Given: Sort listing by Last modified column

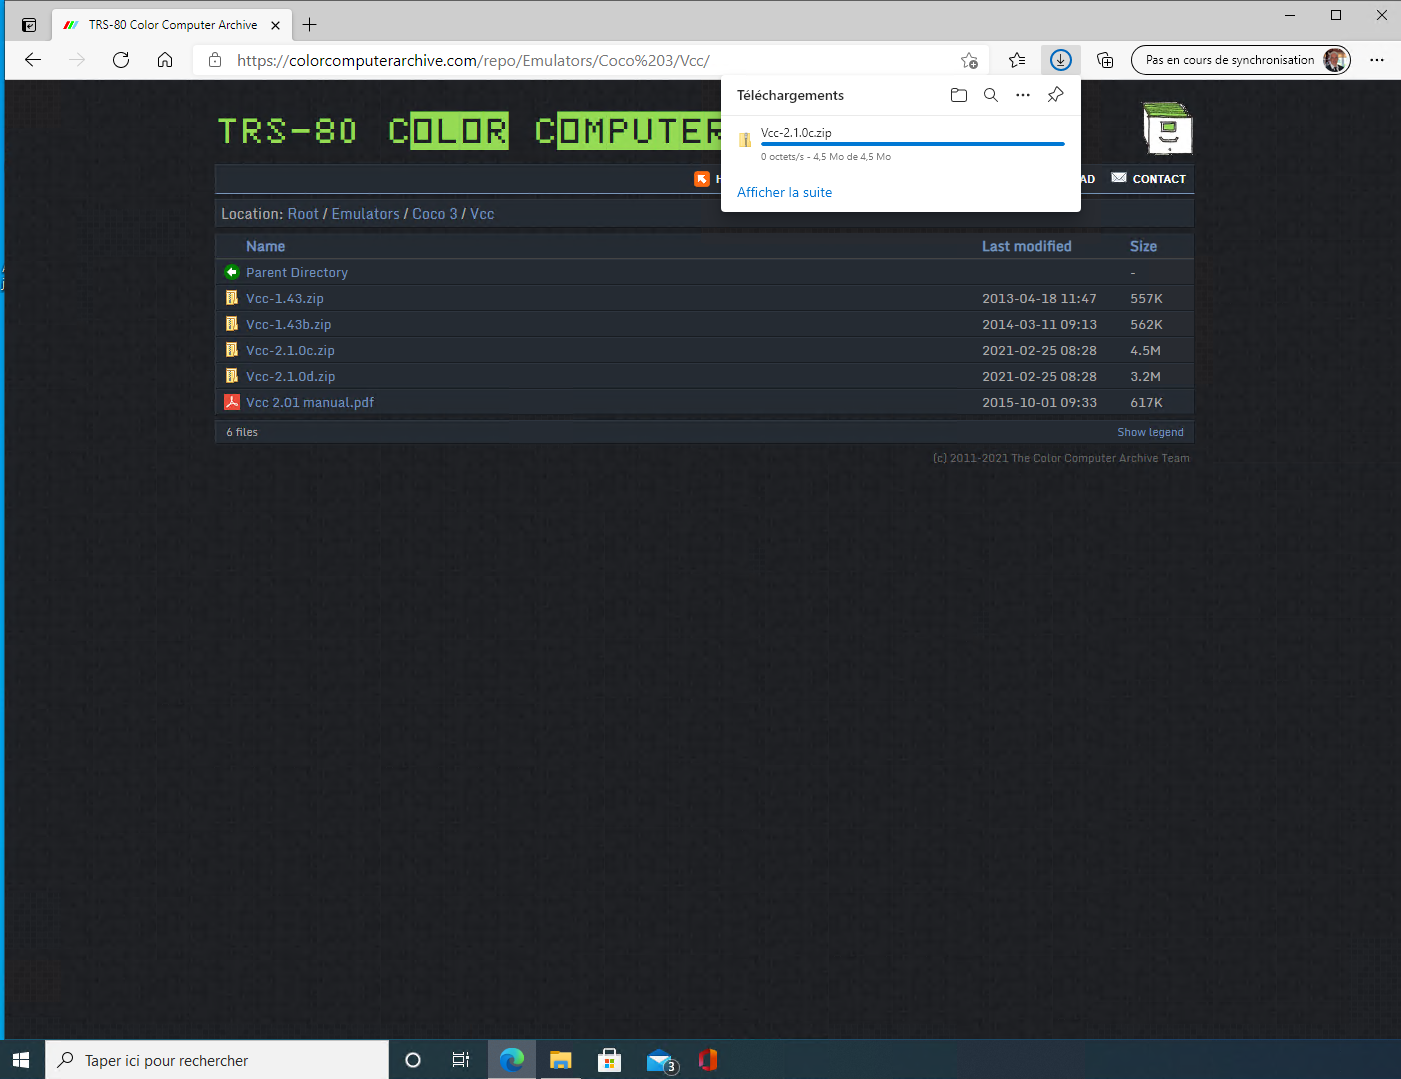Looking at the screenshot, I should pyautogui.click(x=1026, y=246).
